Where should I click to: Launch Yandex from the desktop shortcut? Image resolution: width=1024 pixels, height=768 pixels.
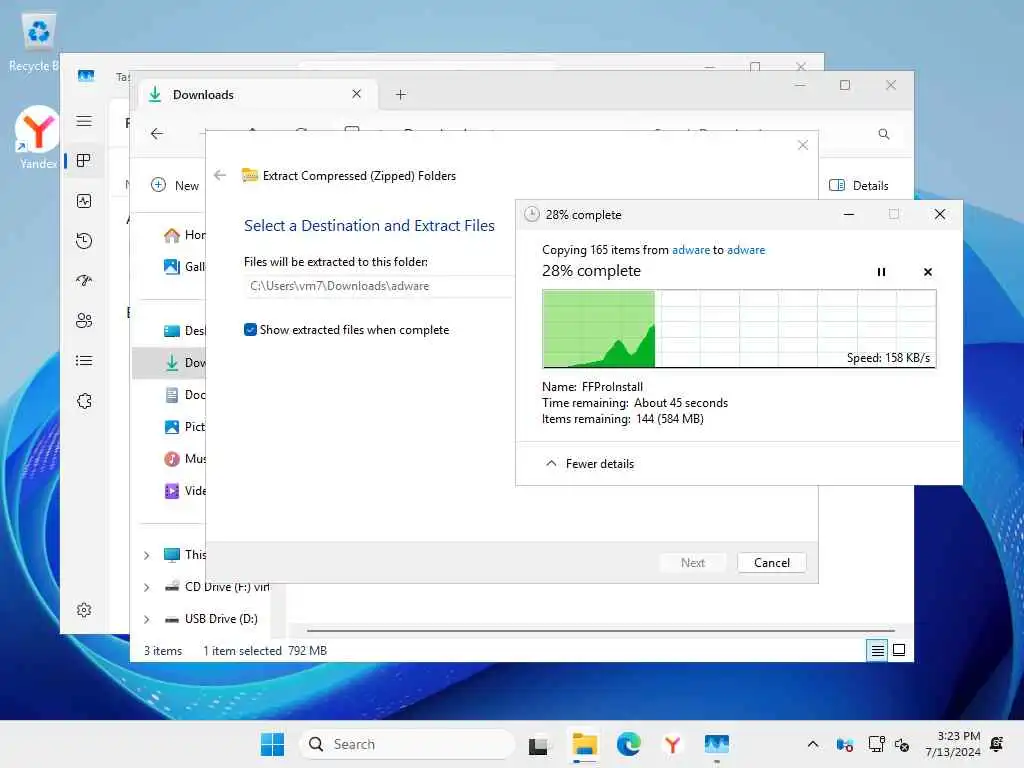coord(38,137)
